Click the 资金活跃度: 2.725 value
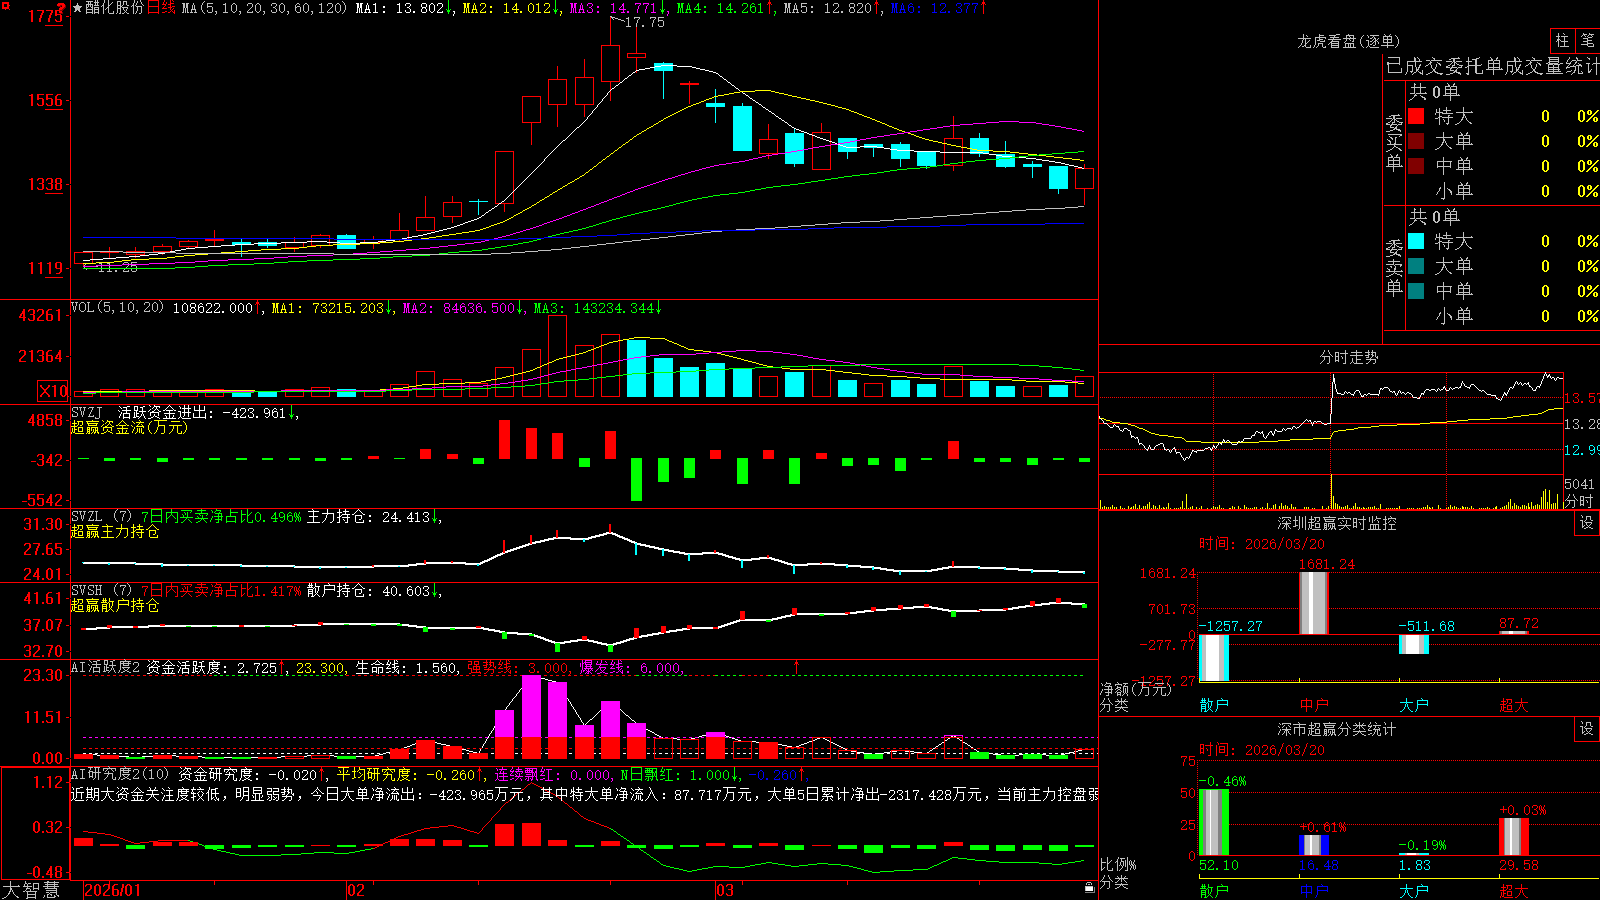The height and width of the screenshot is (900, 1600). click(x=216, y=667)
